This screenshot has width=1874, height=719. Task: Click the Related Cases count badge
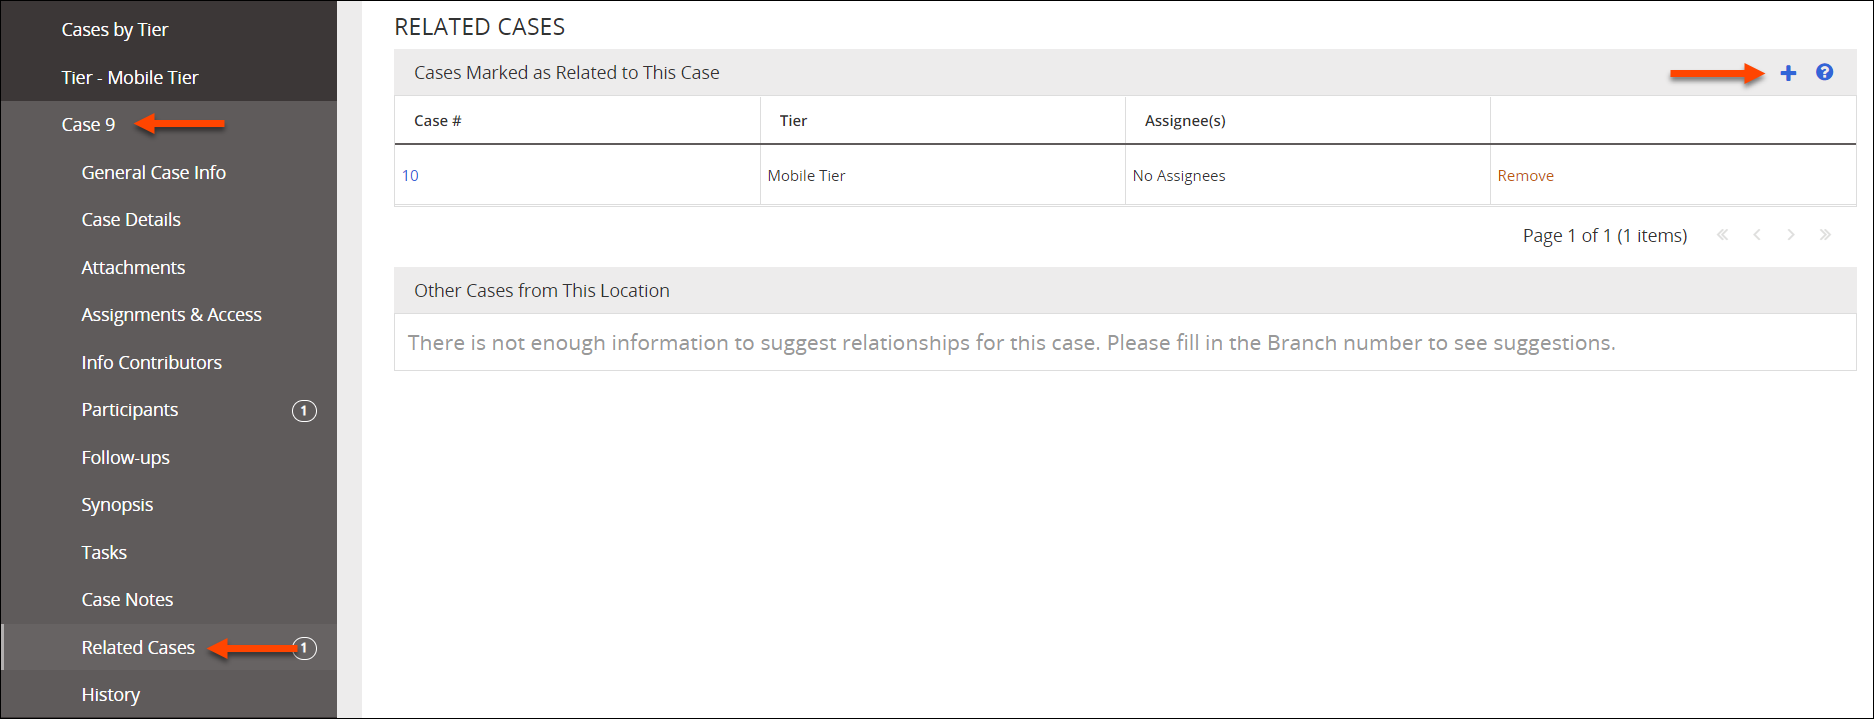(x=304, y=647)
